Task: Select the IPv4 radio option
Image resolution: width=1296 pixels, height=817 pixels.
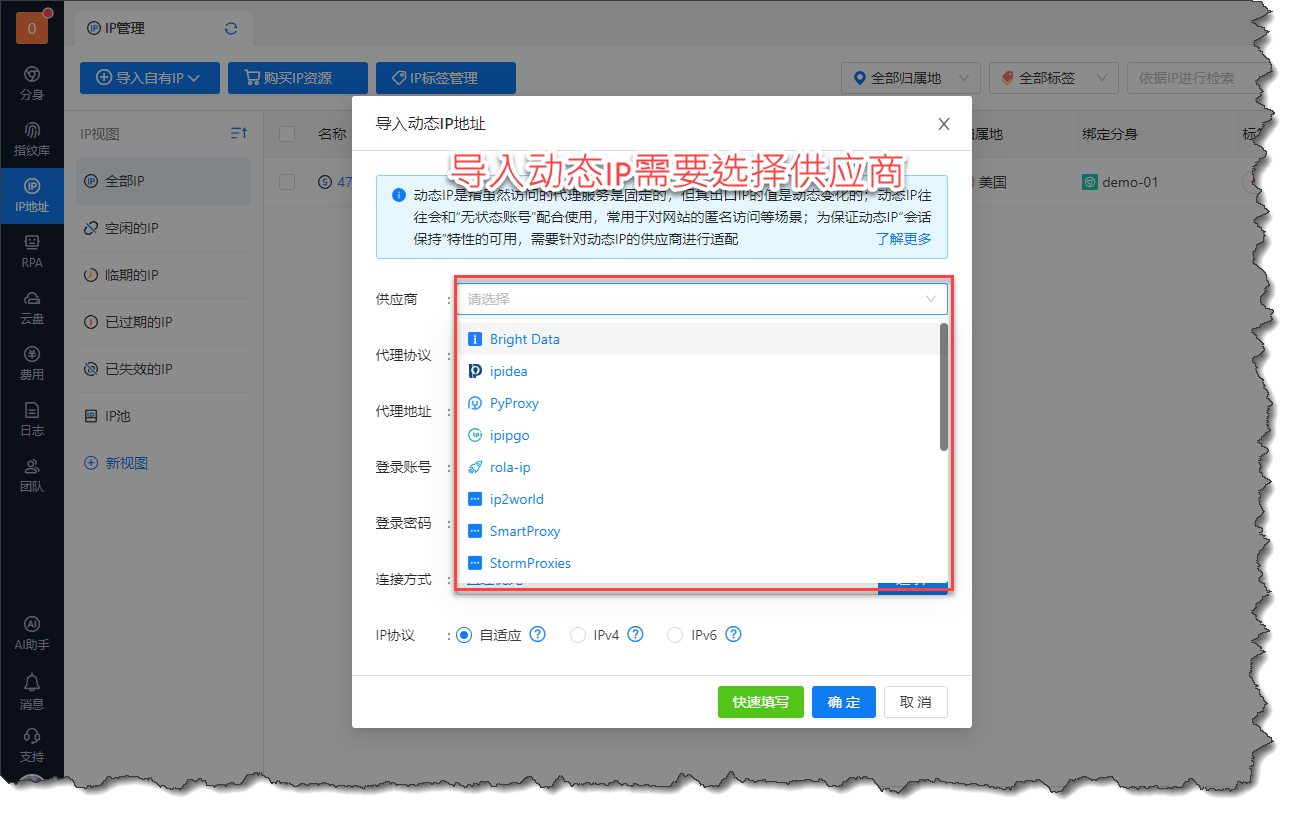Action: point(577,634)
